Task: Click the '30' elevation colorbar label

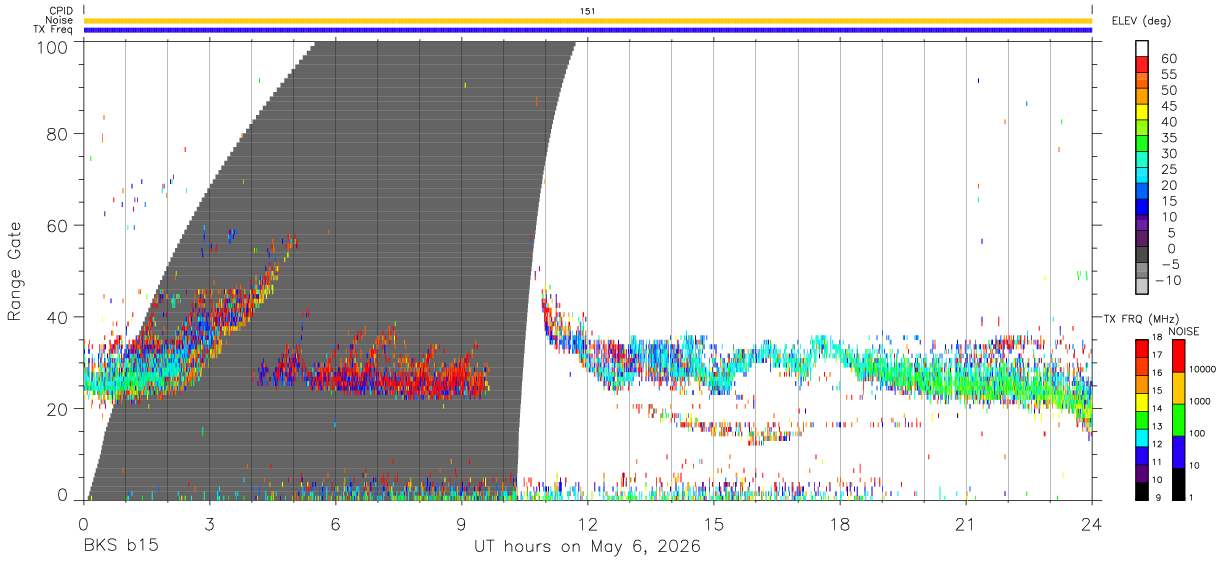Action: coord(1168,154)
